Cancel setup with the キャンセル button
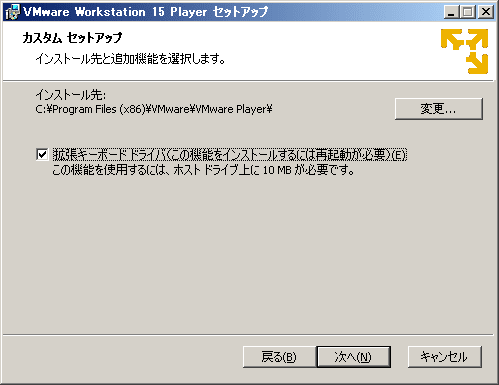Image resolution: width=499 pixels, height=385 pixels. 445,357
